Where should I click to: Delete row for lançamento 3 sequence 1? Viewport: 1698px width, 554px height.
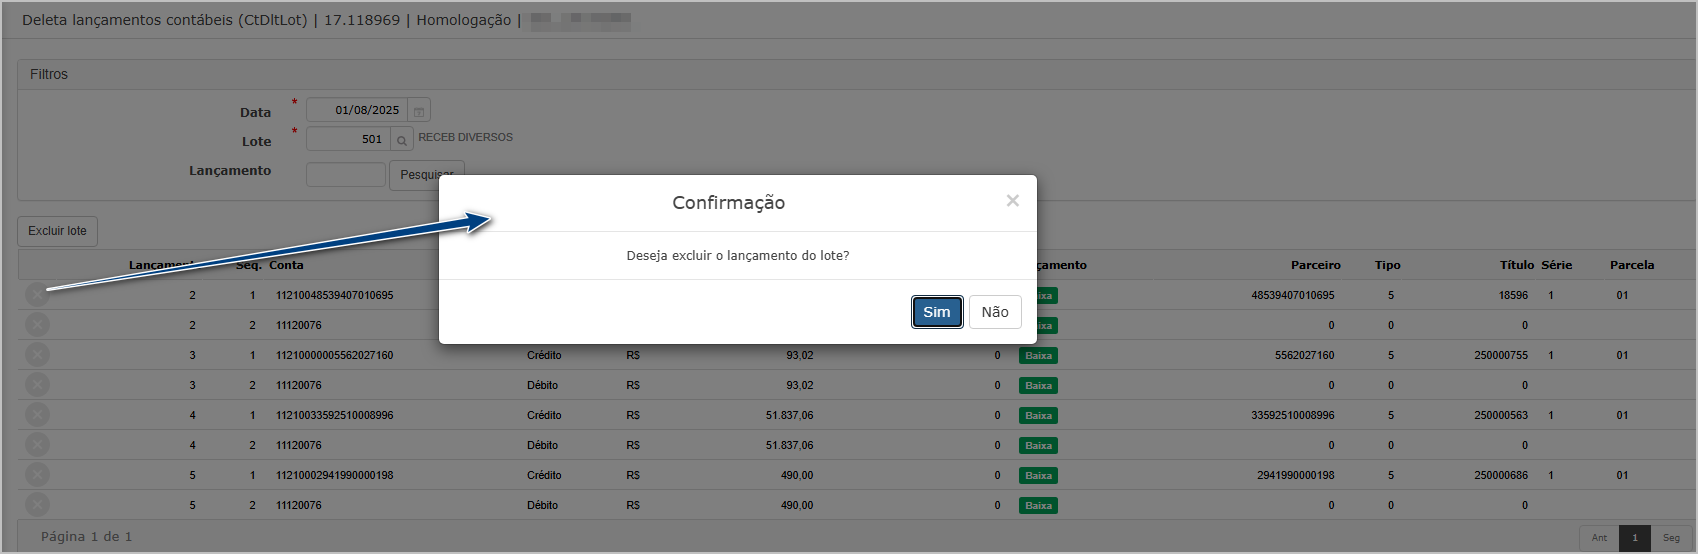(x=37, y=355)
